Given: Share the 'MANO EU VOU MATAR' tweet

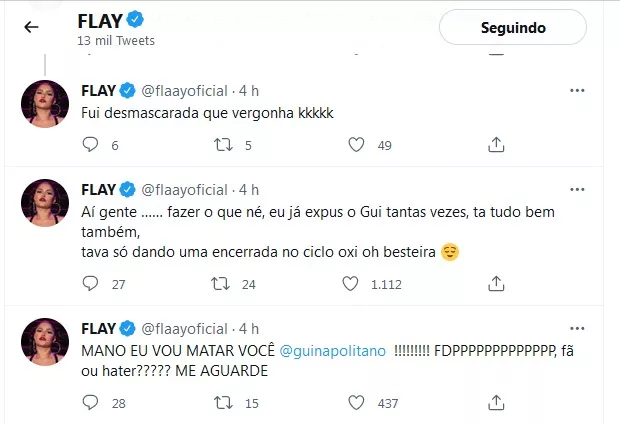Looking at the screenshot, I should tap(496, 402).
